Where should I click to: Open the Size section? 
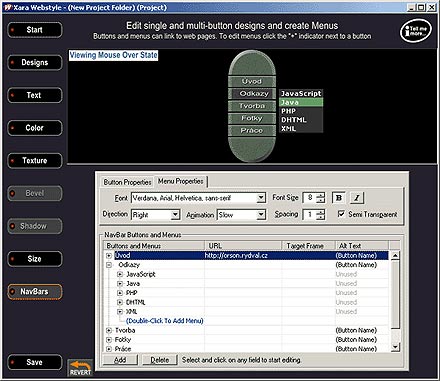(x=35, y=259)
